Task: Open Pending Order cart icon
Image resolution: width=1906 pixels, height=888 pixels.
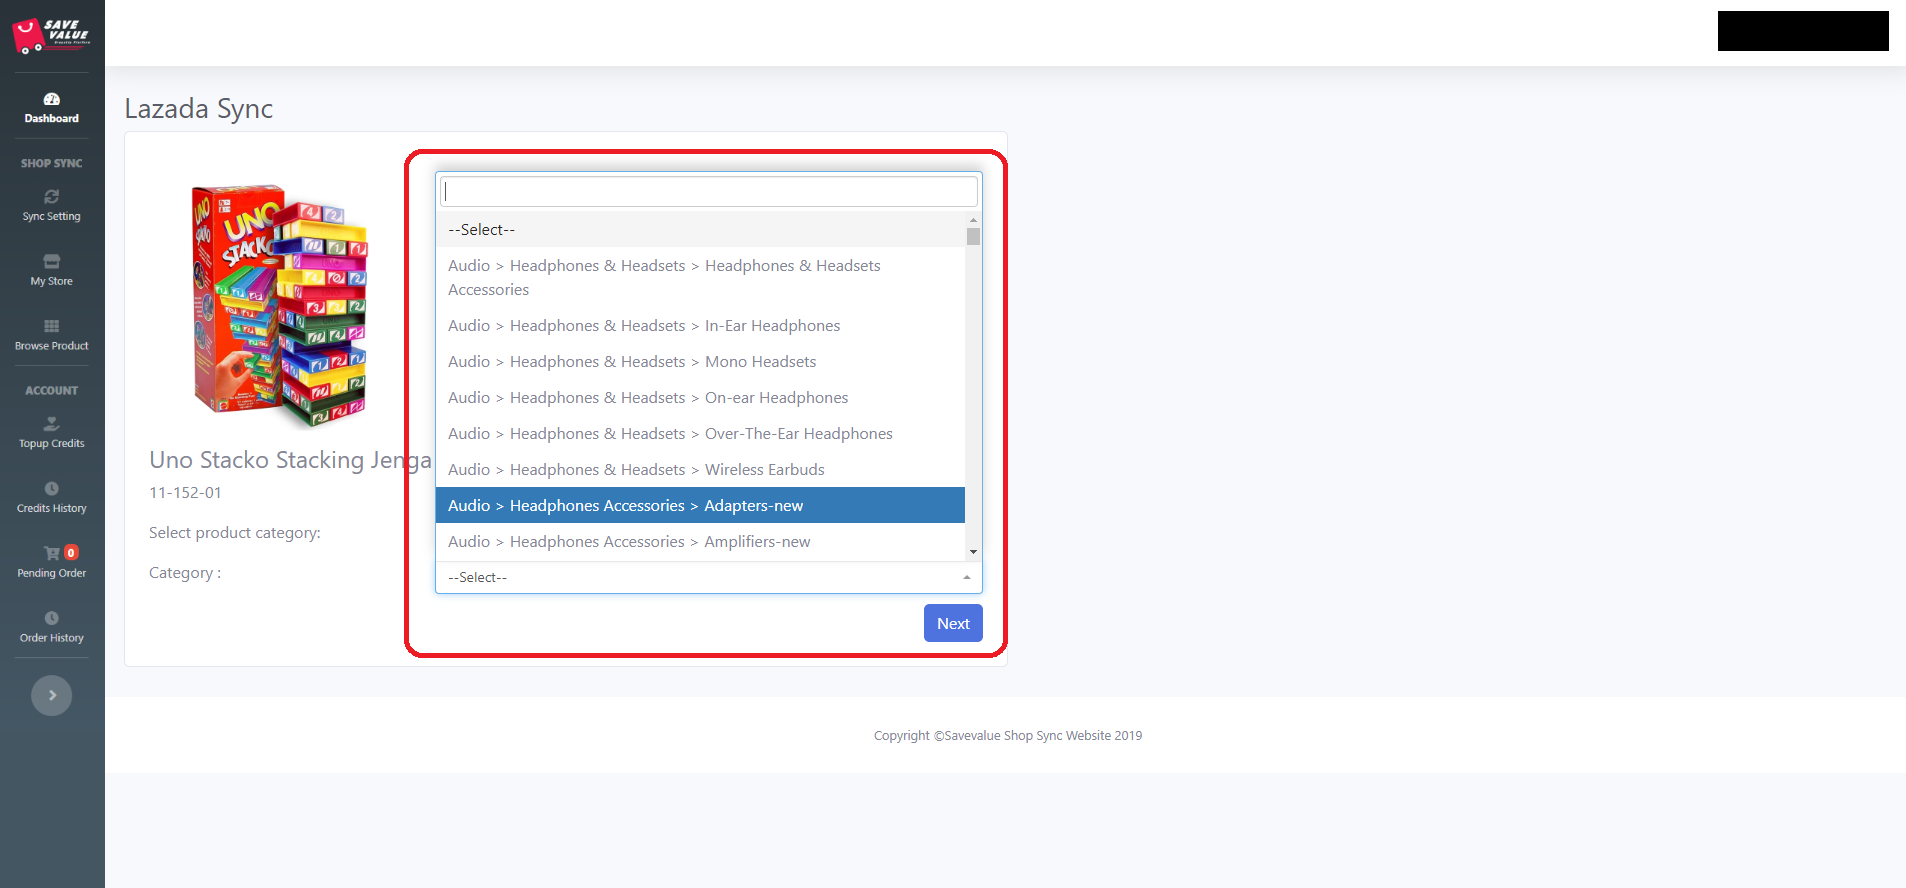Action: [52, 553]
